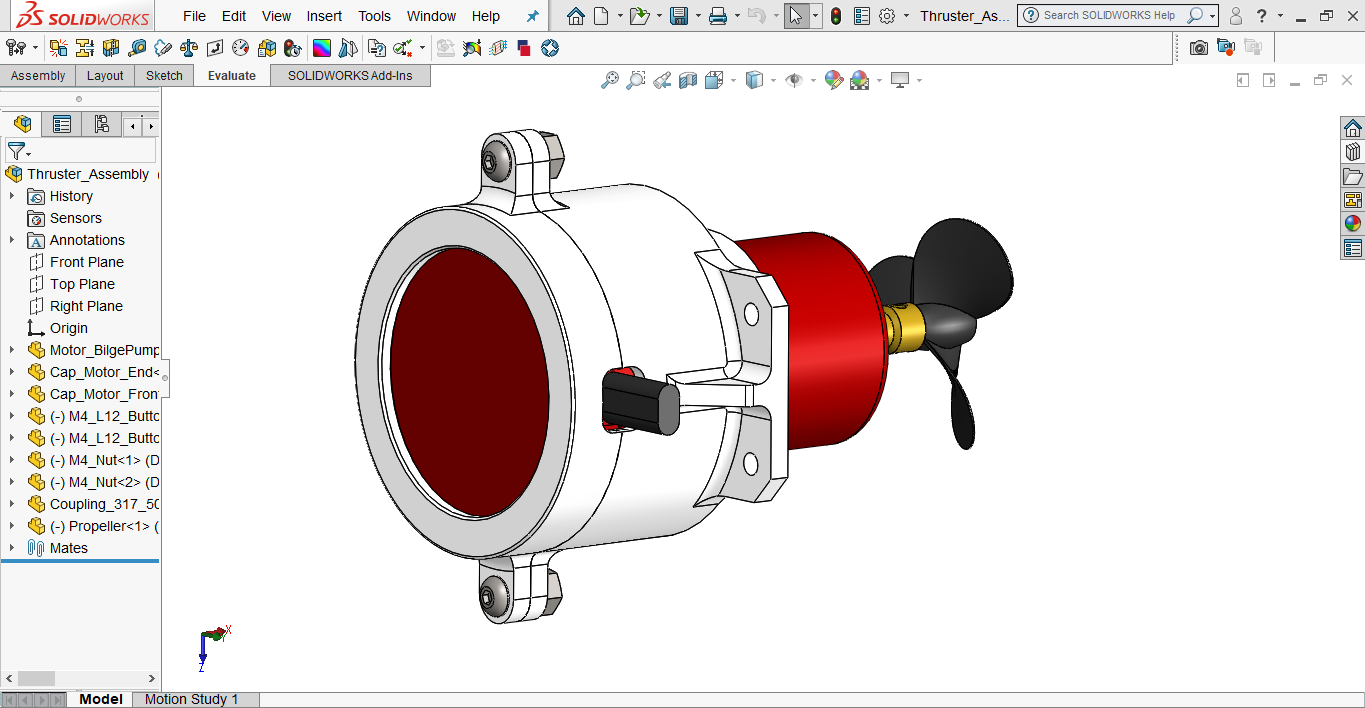The image size is (1365, 708).
Task: Open the Tools menu
Action: [x=375, y=16]
